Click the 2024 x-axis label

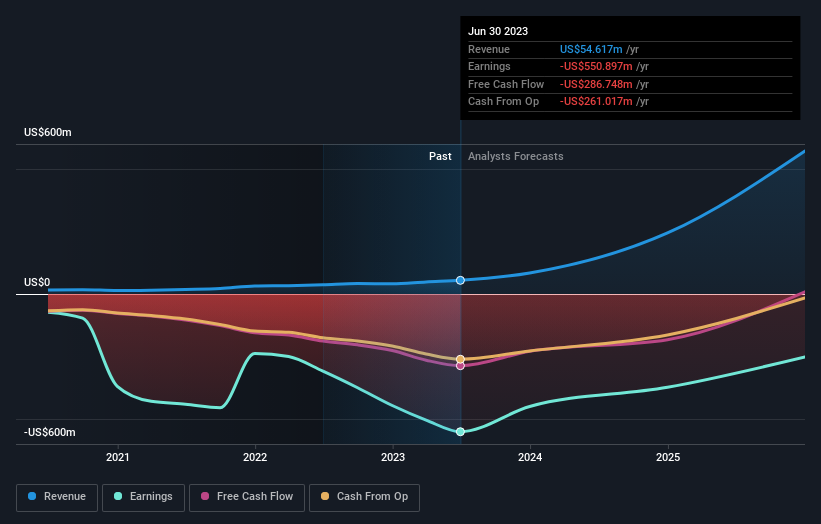click(530, 457)
